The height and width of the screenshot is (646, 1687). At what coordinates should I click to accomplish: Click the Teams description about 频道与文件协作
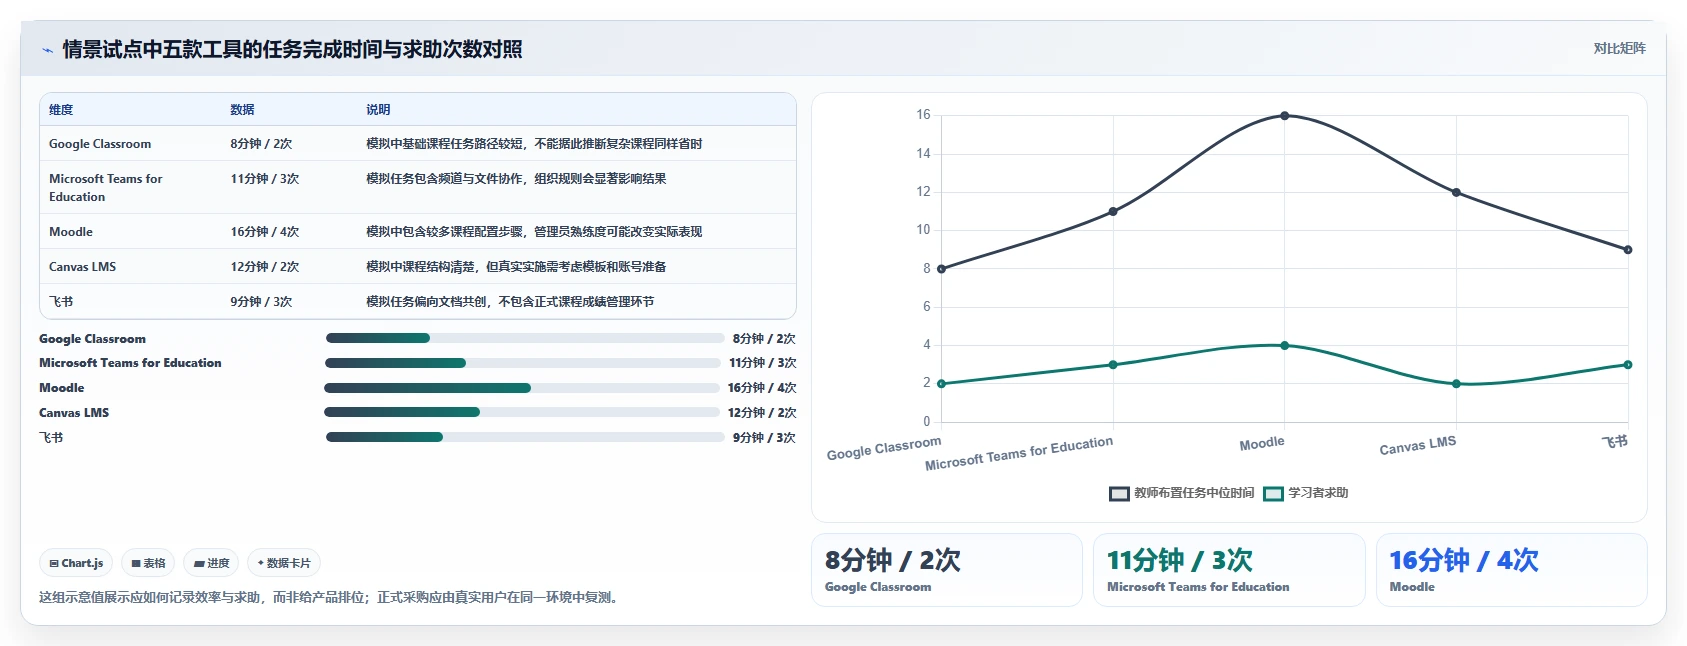pyautogui.click(x=516, y=179)
